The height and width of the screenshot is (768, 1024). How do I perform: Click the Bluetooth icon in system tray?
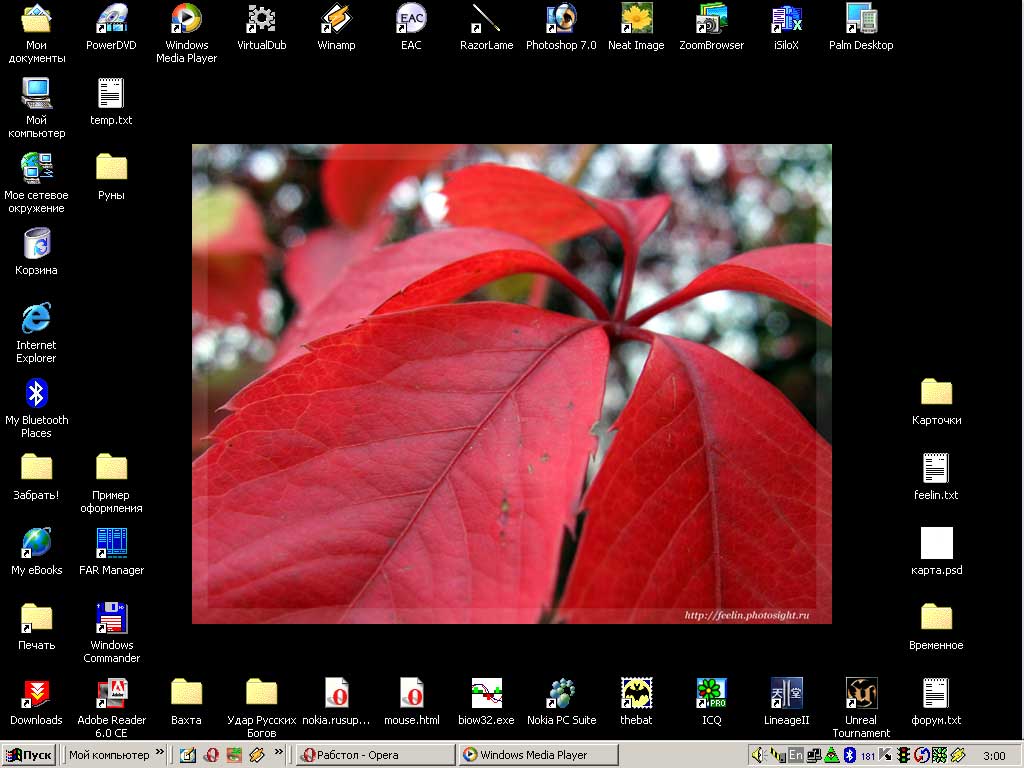(x=849, y=755)
